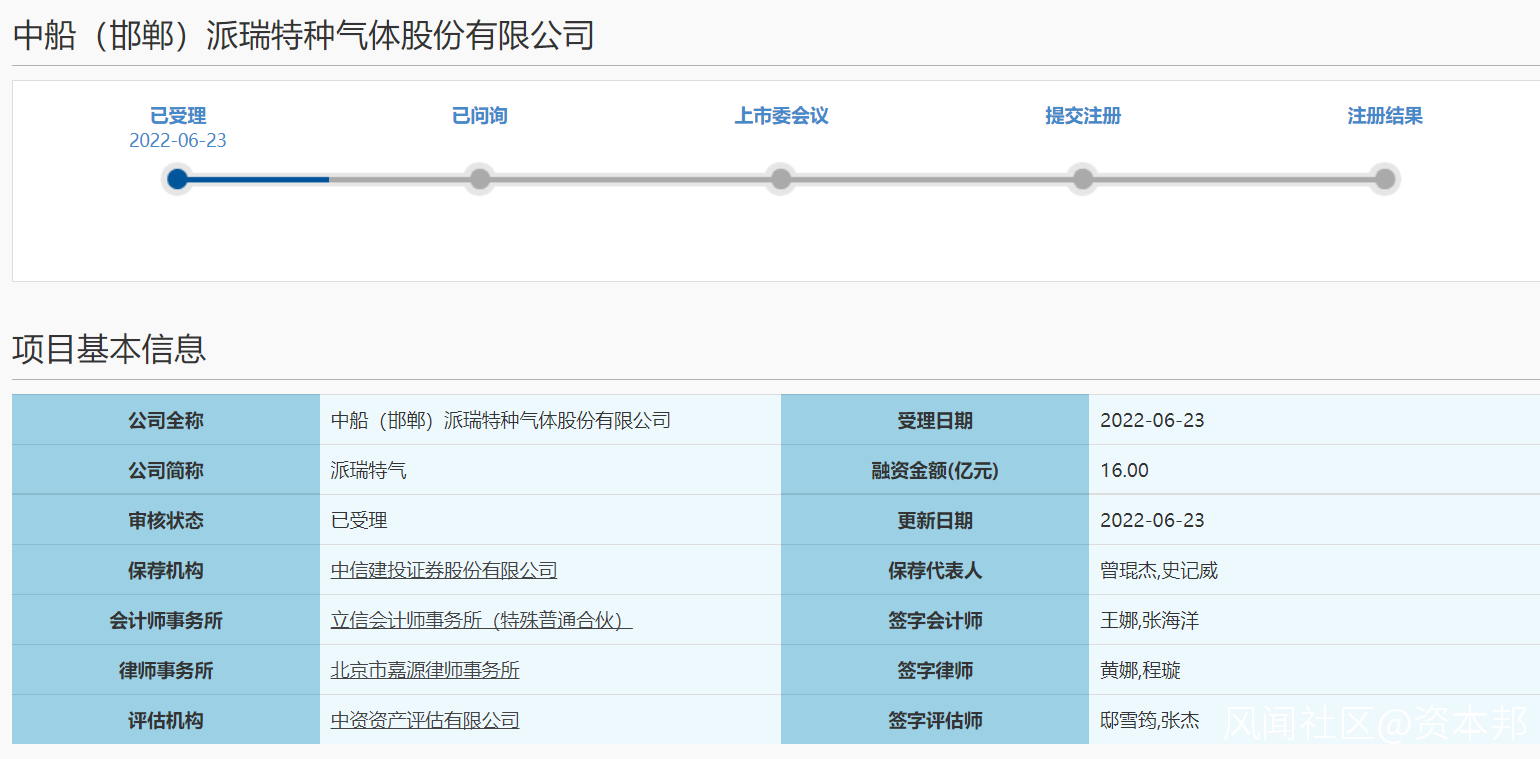Select the 上市委会议 stage label
The height and width of the screenshot is (759, 1540).
[x=781, y=116]
